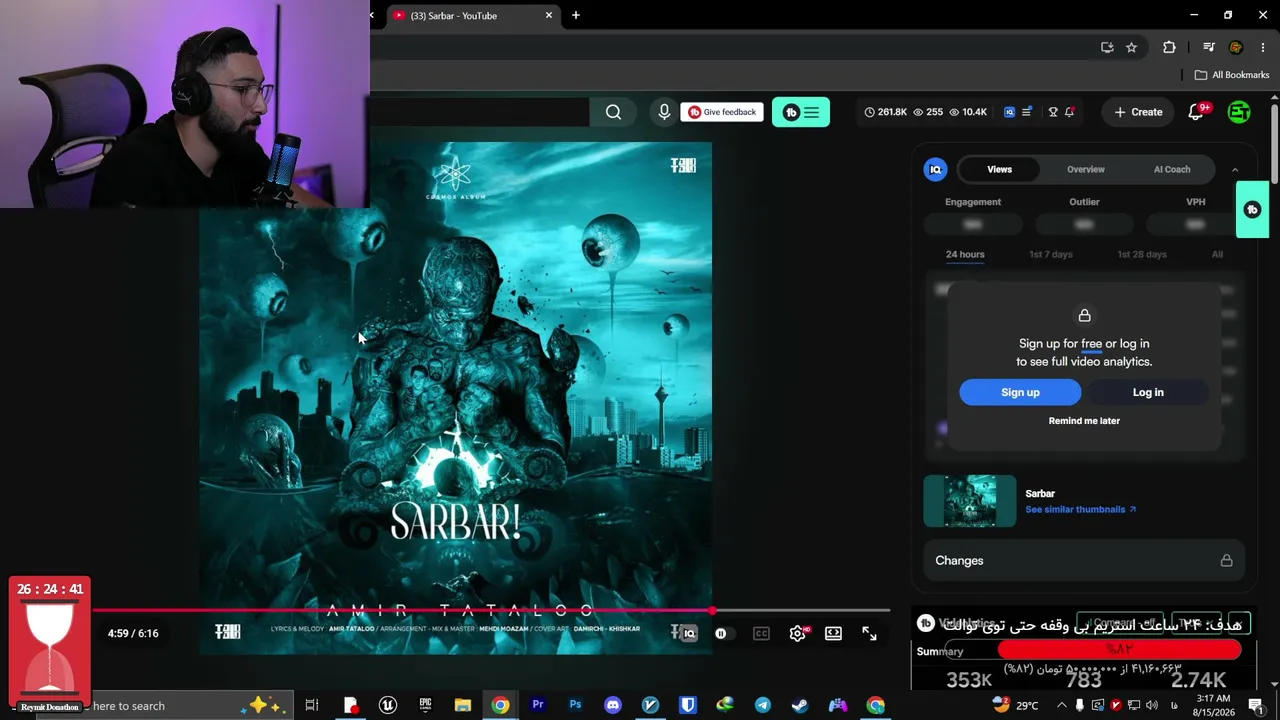Click the 261.8K stat in vidIQ bar
The width and height of the screenshot is (1280, 720).
coord(885,112)
